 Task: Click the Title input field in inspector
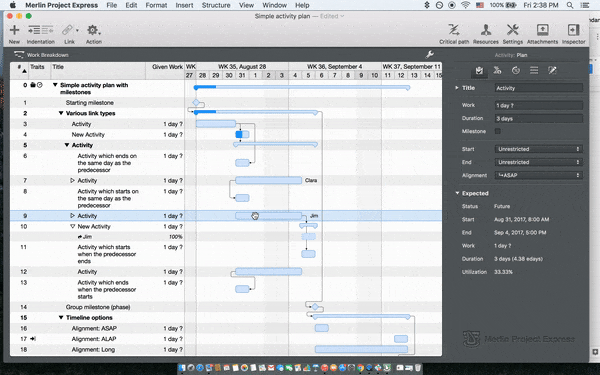(539, 88)
